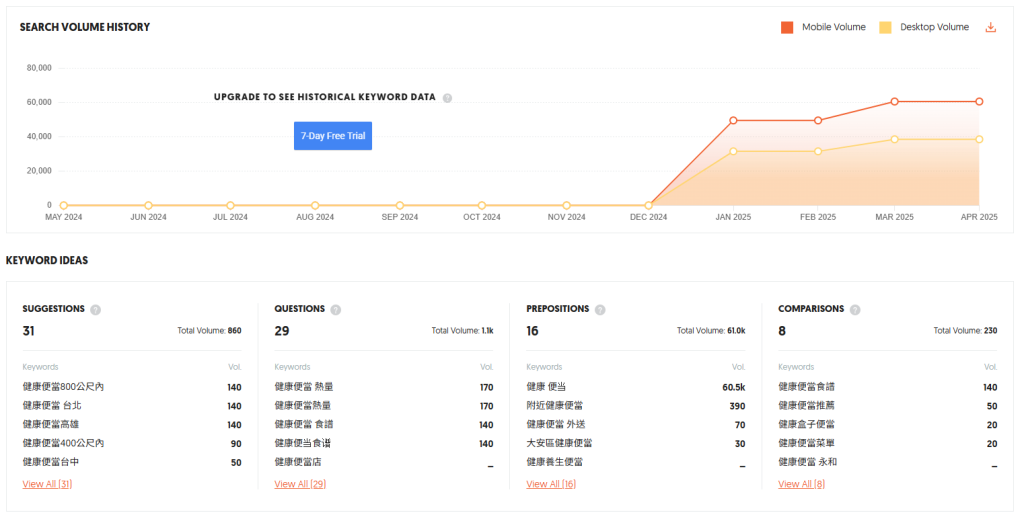Screen dimensions: 1024x521
Task: Open help icon beside historical keyword data
Action: 447,98
